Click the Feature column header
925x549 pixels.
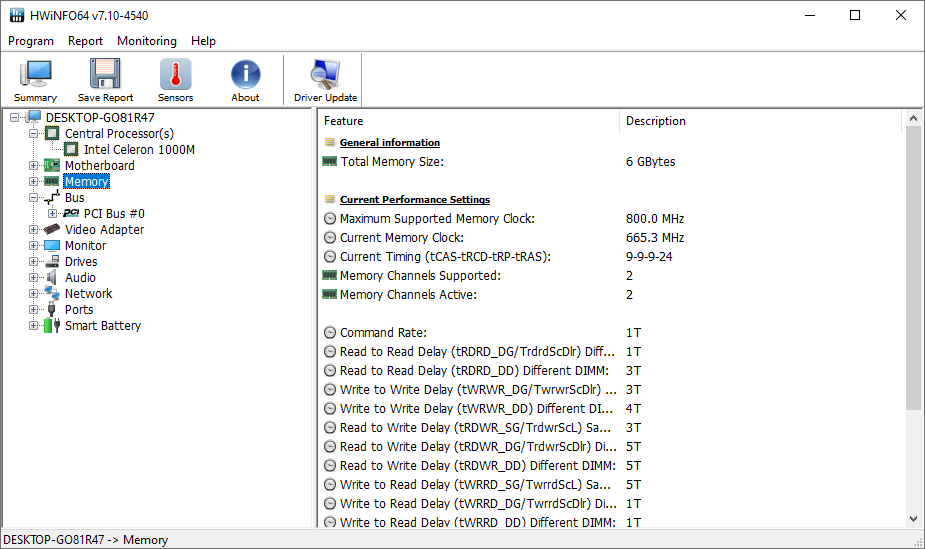coord(468,120)
